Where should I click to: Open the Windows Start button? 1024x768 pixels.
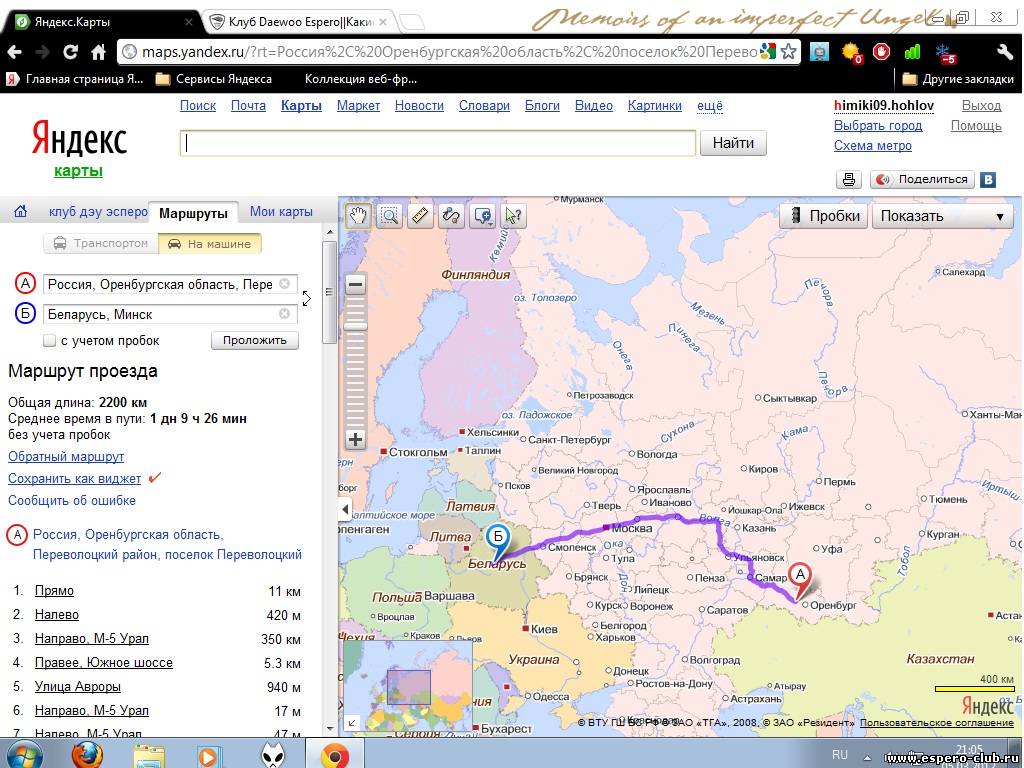pos(24,755)
